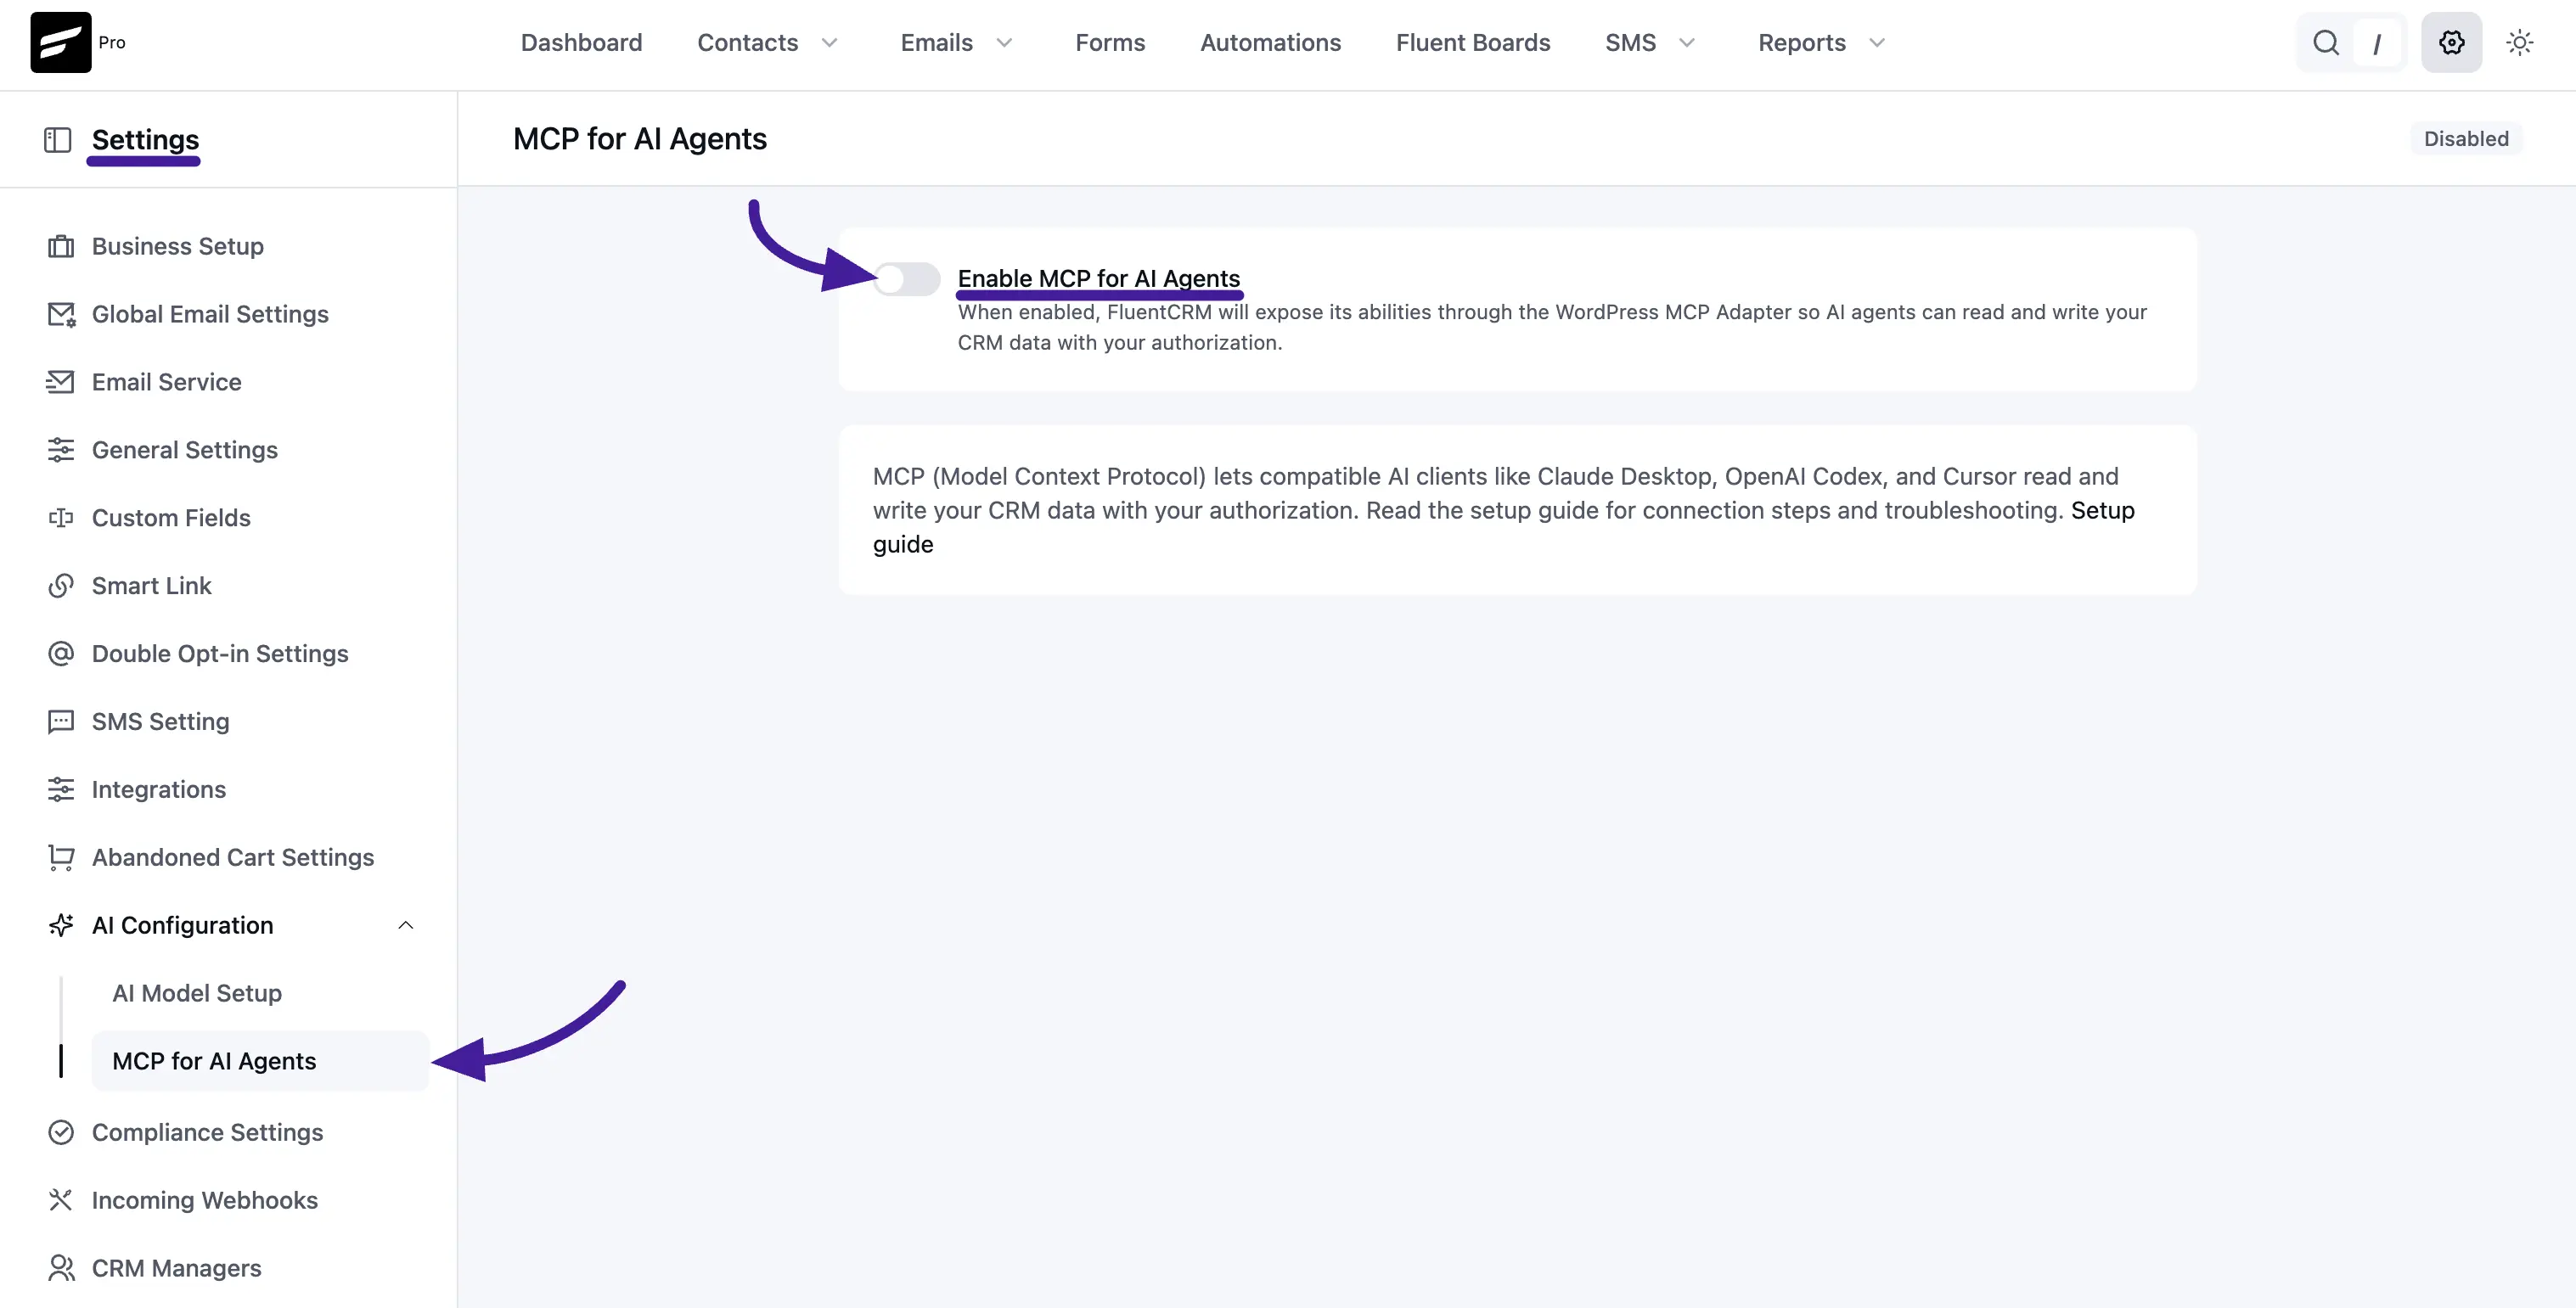Click the Incoming Webhooks icon
This screenshot has height=1308, width=2576.
(x=61, y=1200)
